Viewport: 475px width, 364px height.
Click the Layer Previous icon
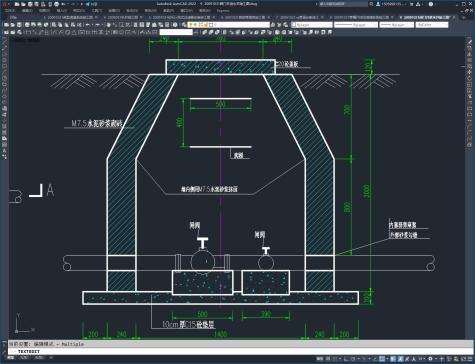pos(279,25)
